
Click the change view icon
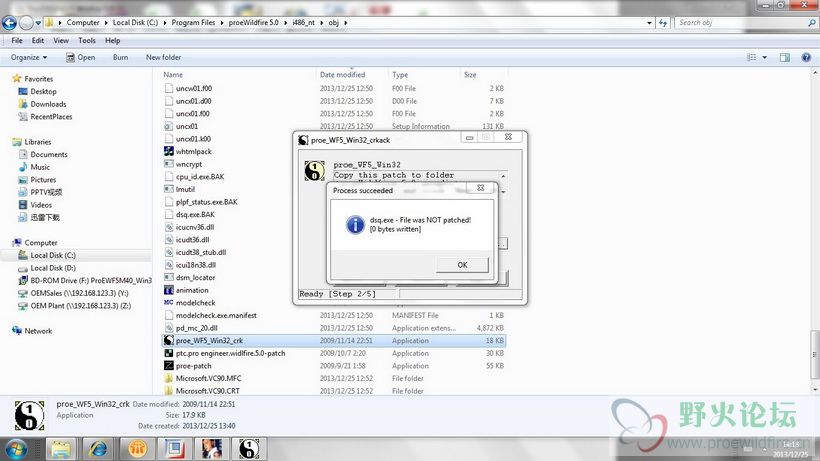(x=751, y=57)
